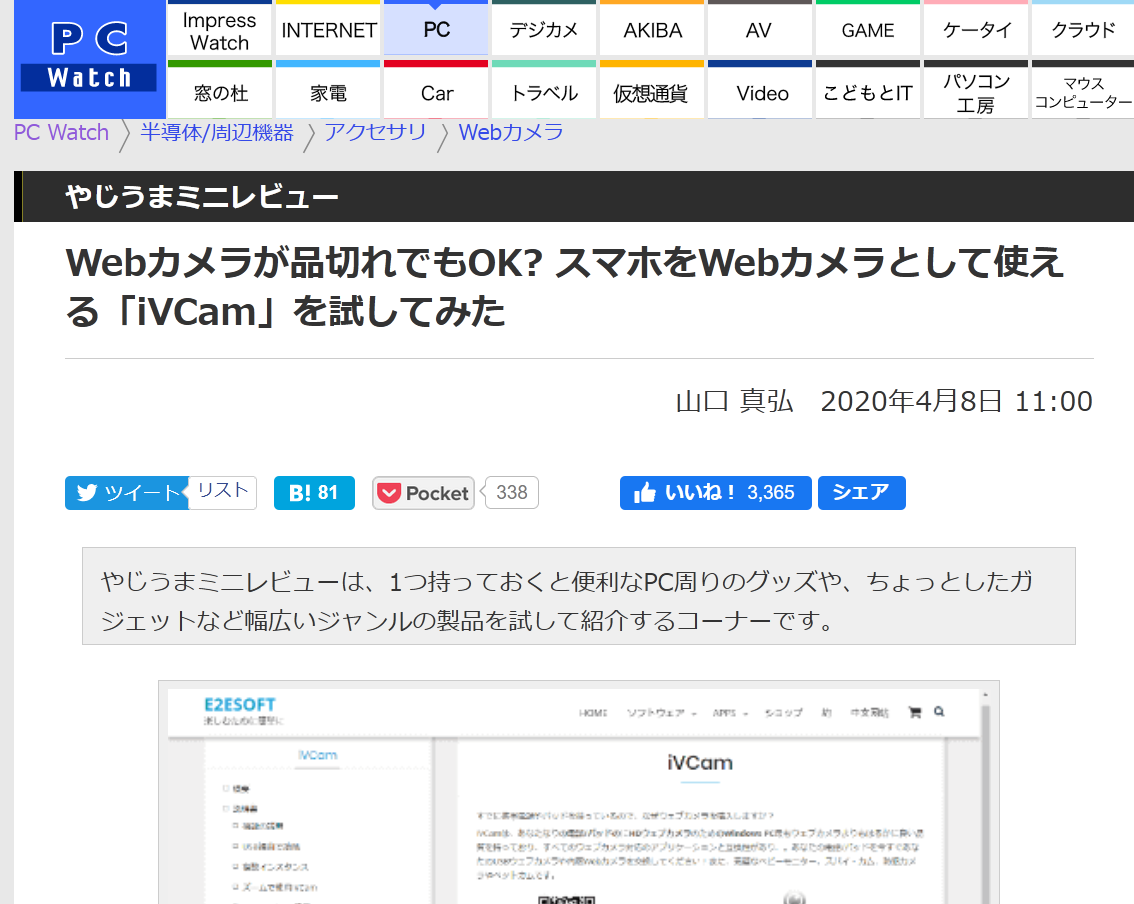1134x904 pixels.
Task: Go to the GAME tab
Action: pos(868,29)
